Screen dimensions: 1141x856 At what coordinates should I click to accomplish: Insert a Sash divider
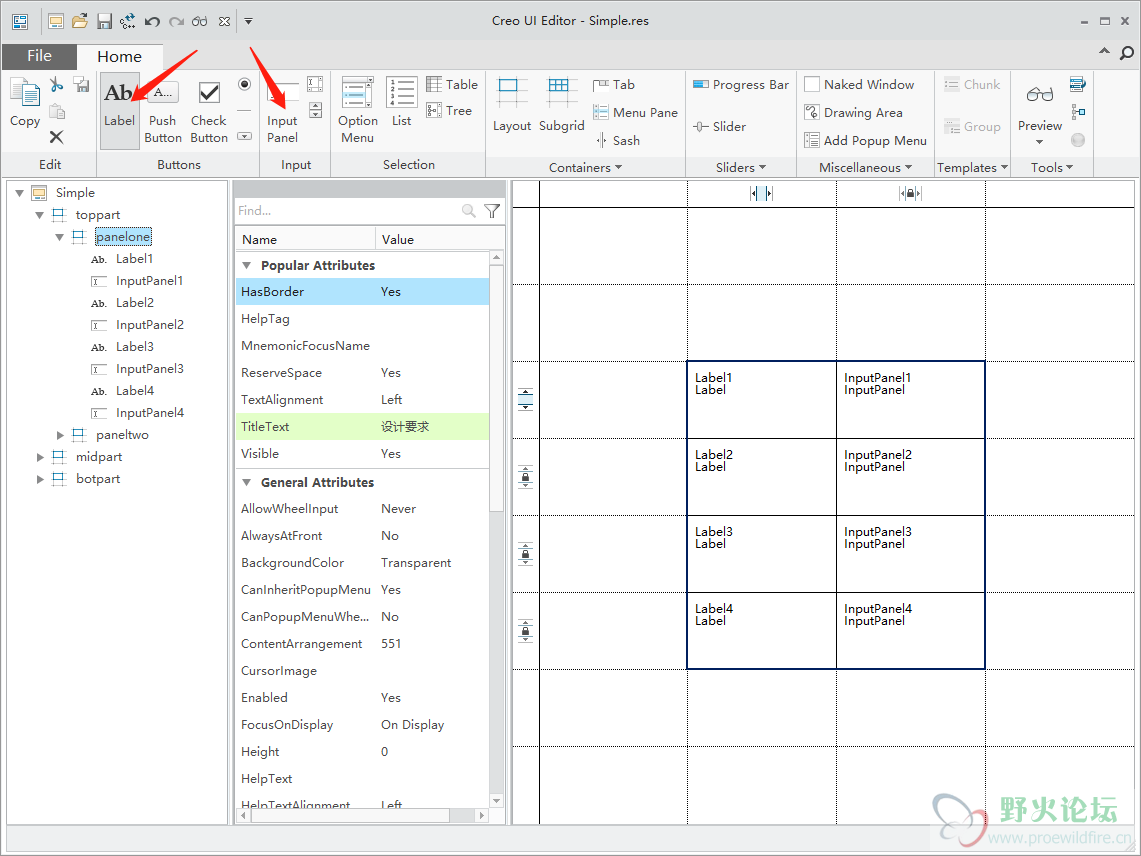click(x=617, y=140)
